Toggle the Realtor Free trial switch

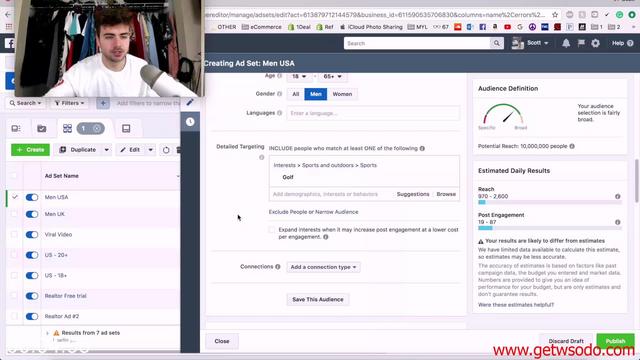tap(31, 296)
